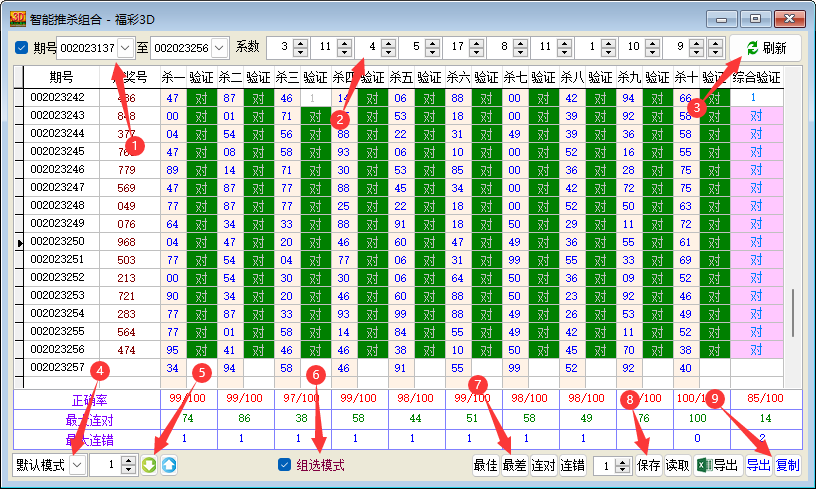Expand the 默认模式 mode dropdown
816x489 pixels.
click(x=77, y=465)
